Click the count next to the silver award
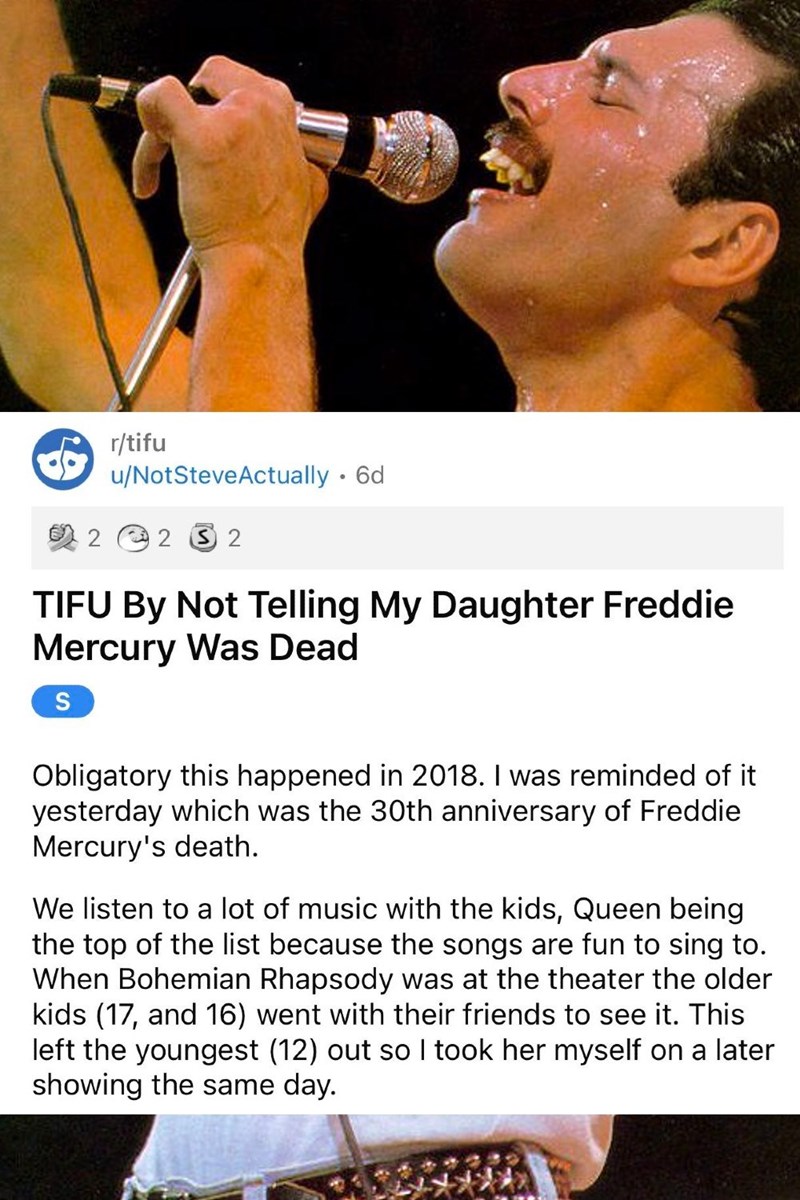 coord(234,540)
